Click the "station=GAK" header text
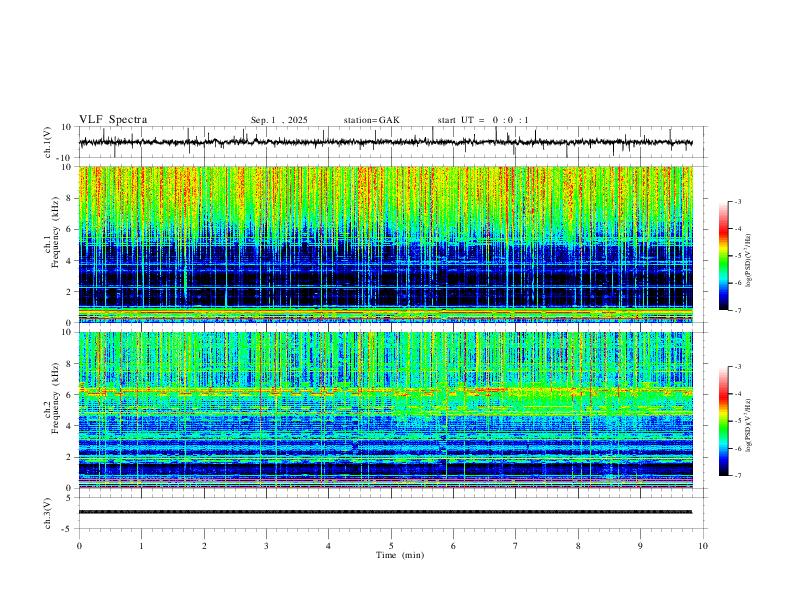 point(371,120)
